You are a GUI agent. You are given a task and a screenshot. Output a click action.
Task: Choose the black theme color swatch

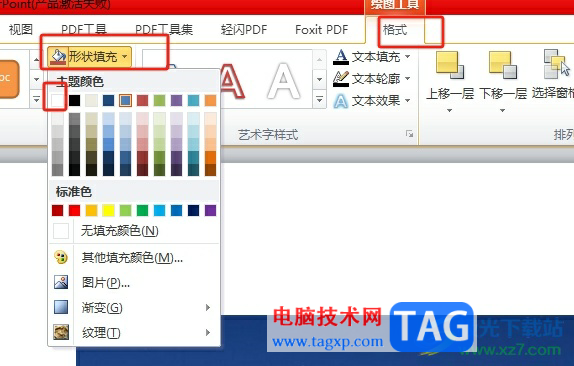tap(74, 100)
